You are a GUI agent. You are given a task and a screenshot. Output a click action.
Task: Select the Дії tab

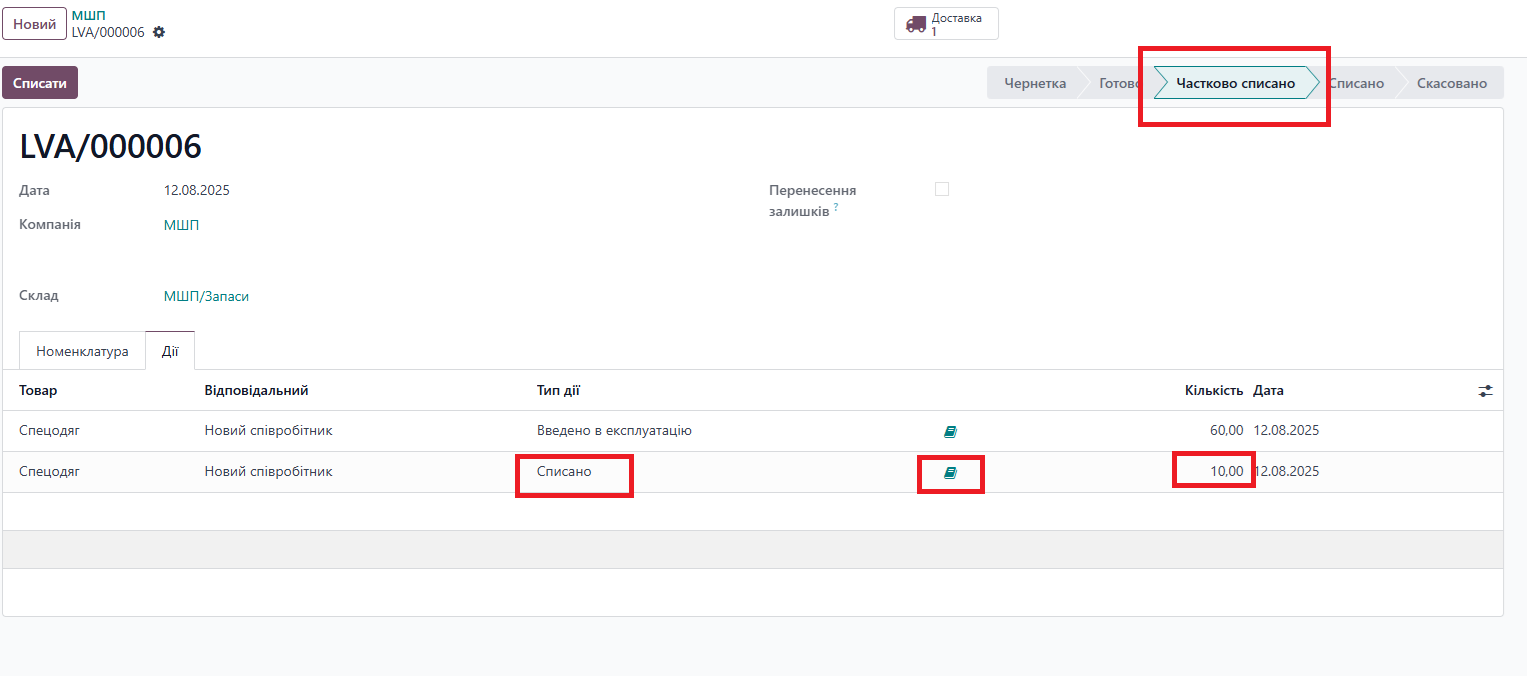[x=170, y=351]
